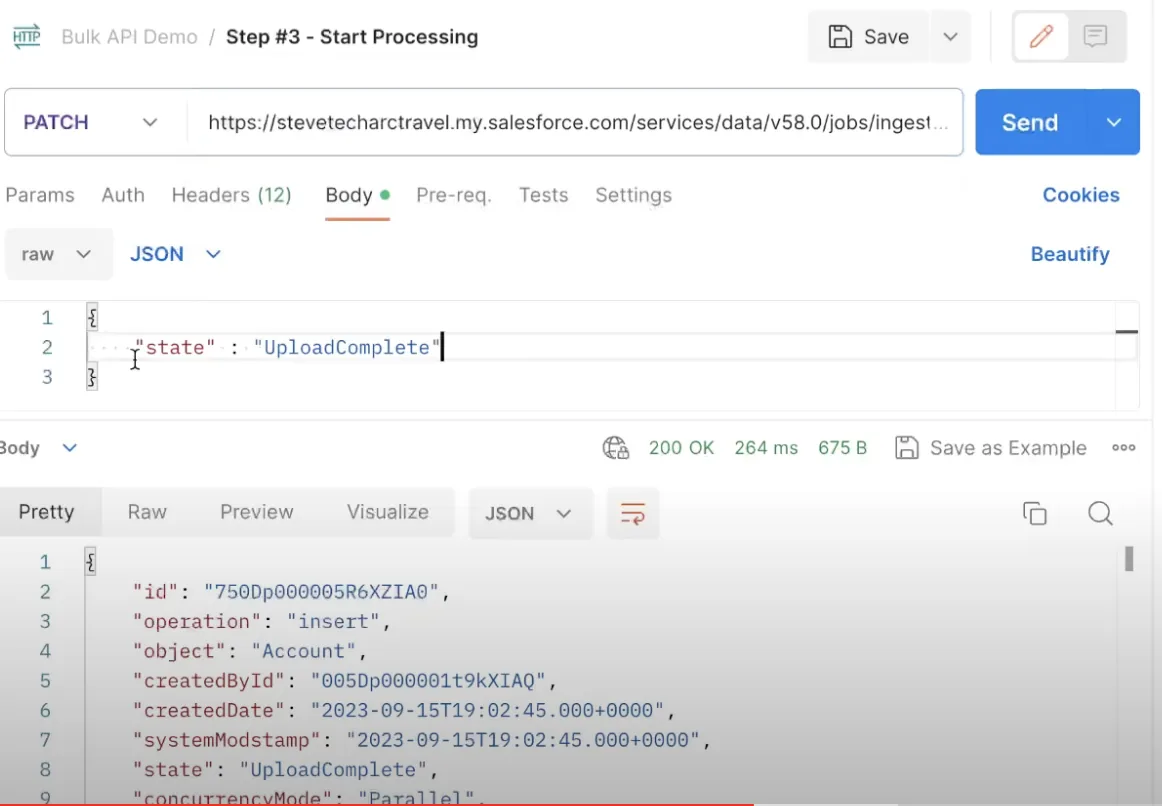Image resolution: width=1162 pixels, height=806 pixels.
Task: Click the response pane vertical scrollbar
Action: pos(1129,559)
